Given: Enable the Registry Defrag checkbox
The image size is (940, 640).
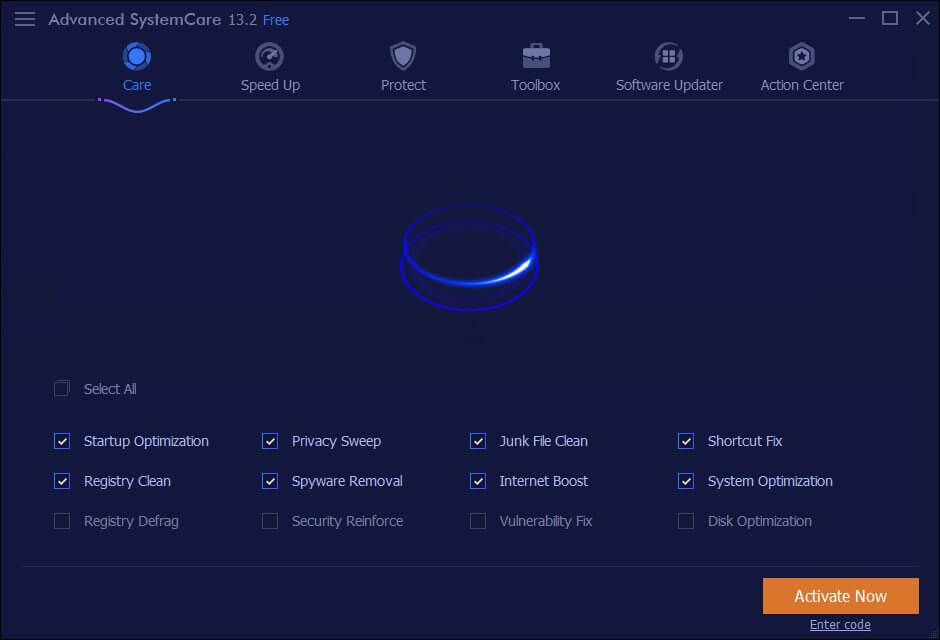Looking at the screenshot, I should click(x=62, y=521).
